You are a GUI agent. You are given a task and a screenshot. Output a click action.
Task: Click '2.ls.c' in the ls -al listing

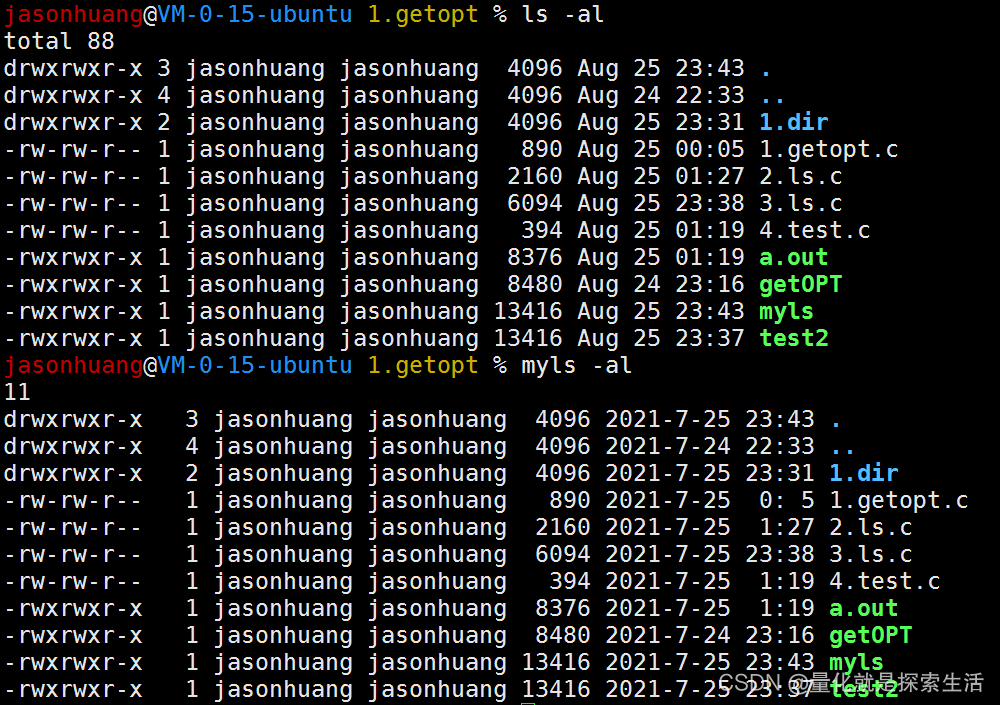(x=800, y=176)
